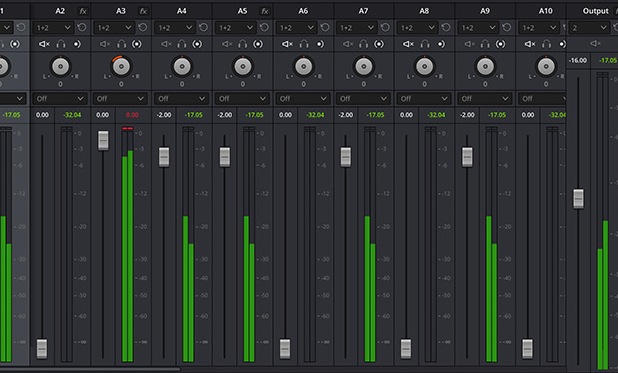This screenshot has height=373, width=618.
Task: Solo track A7 with its headphones icon
Action: click(363, 44)
